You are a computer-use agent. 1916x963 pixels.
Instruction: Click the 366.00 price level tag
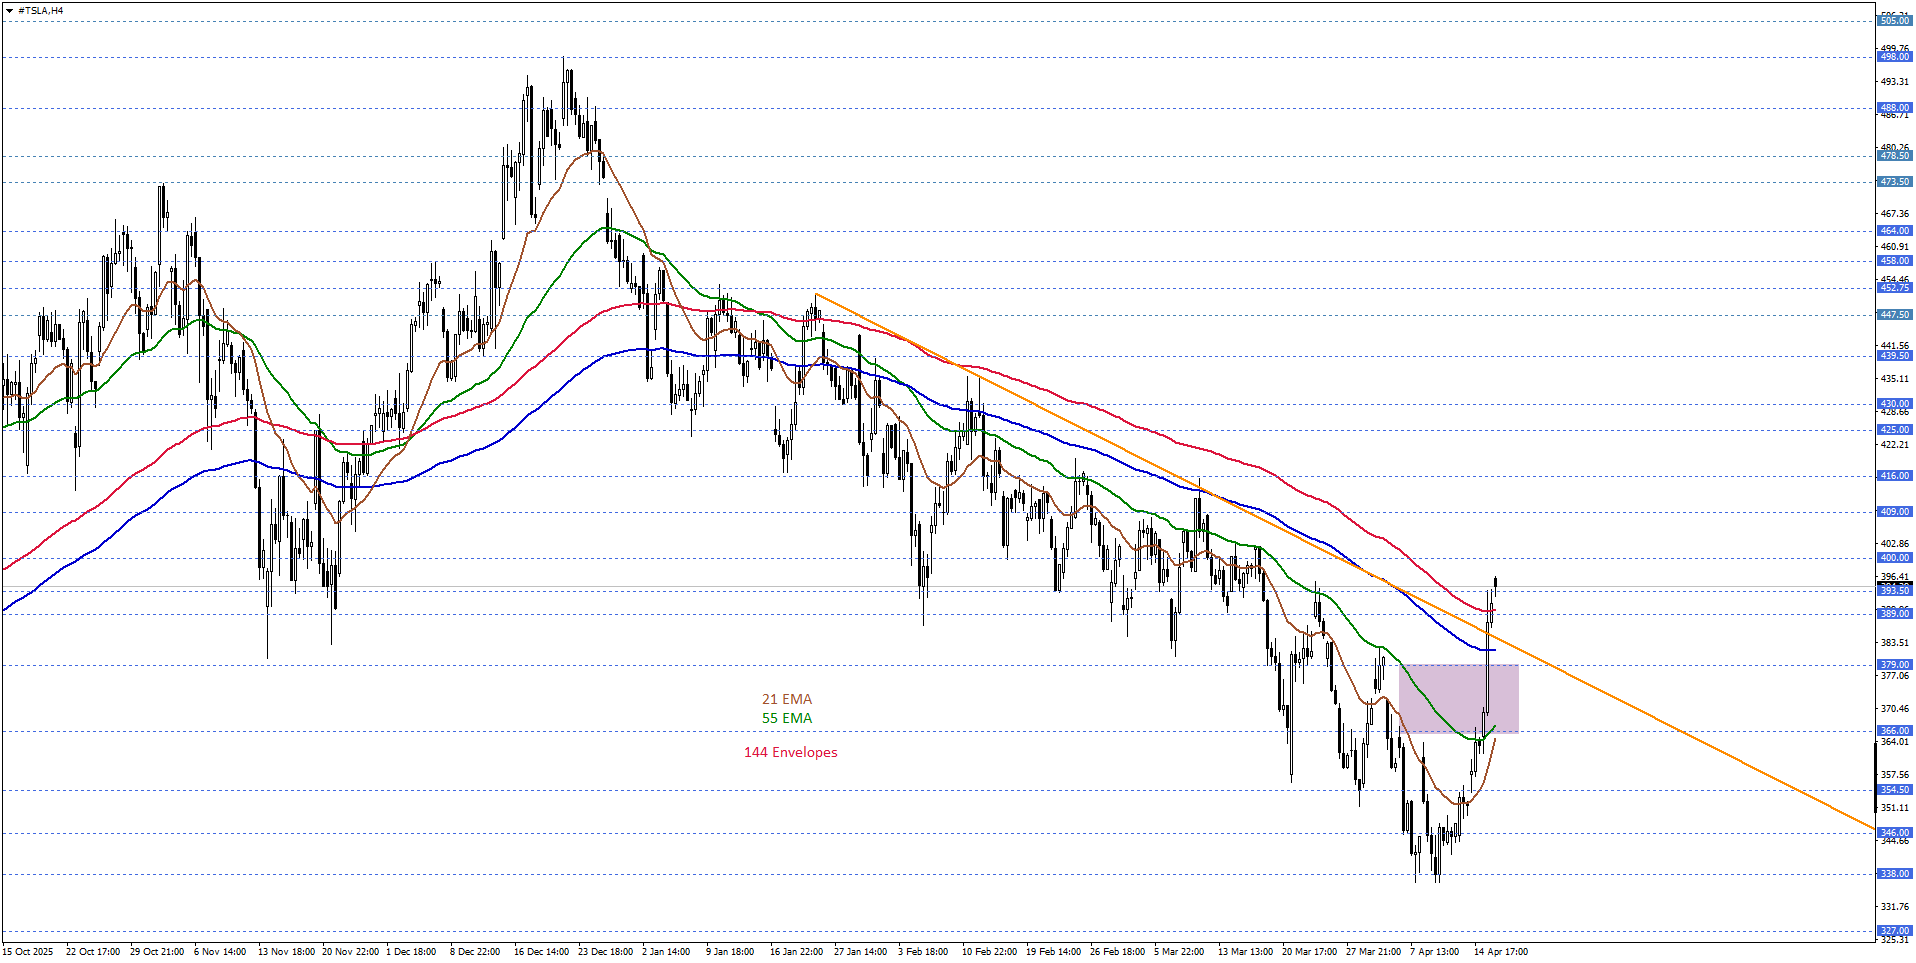point(1894,731)
